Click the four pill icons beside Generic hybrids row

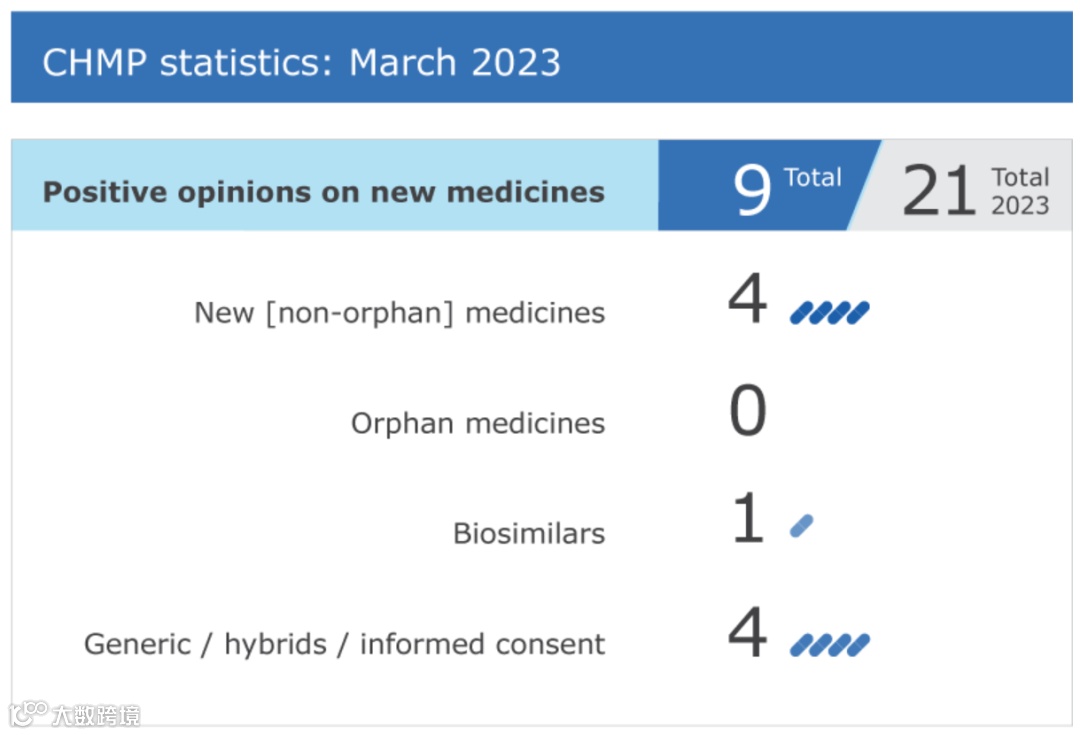(829, 645)
